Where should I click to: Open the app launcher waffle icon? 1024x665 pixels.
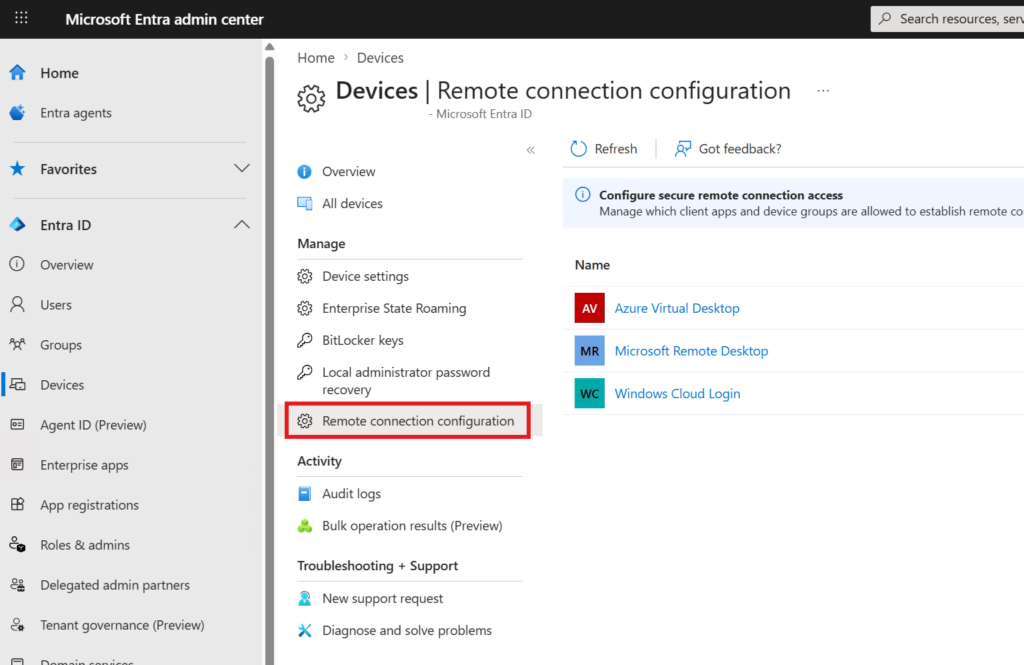(21, 19)
